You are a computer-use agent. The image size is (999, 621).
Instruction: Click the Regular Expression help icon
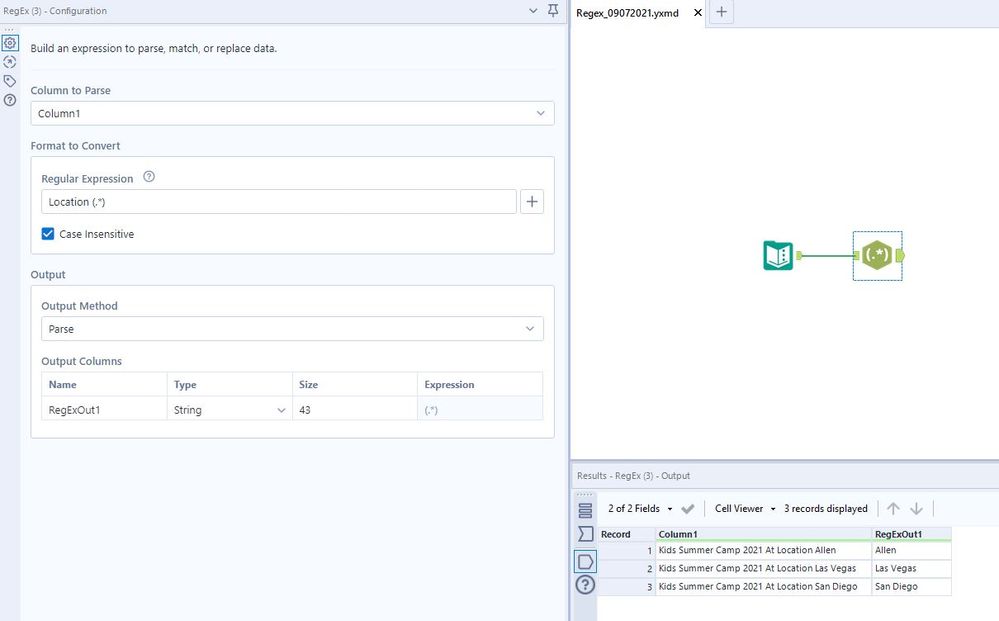click(x=148, y=177)
